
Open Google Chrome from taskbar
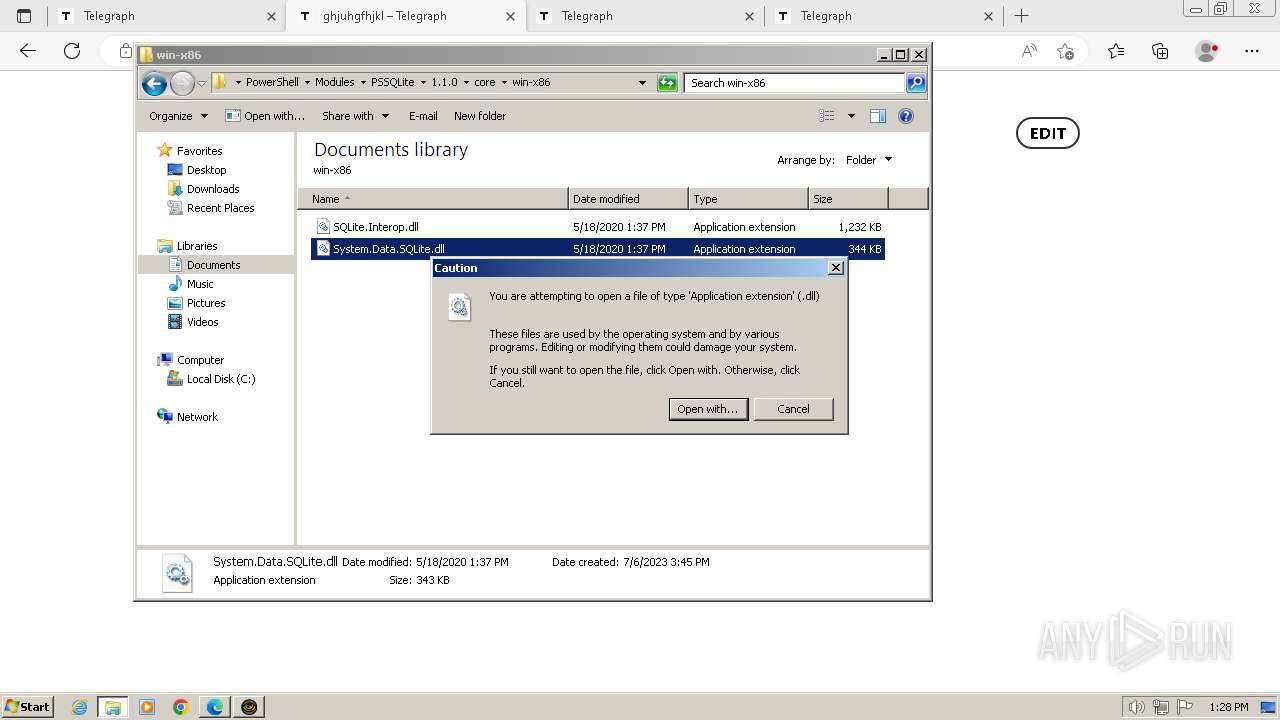181,707
